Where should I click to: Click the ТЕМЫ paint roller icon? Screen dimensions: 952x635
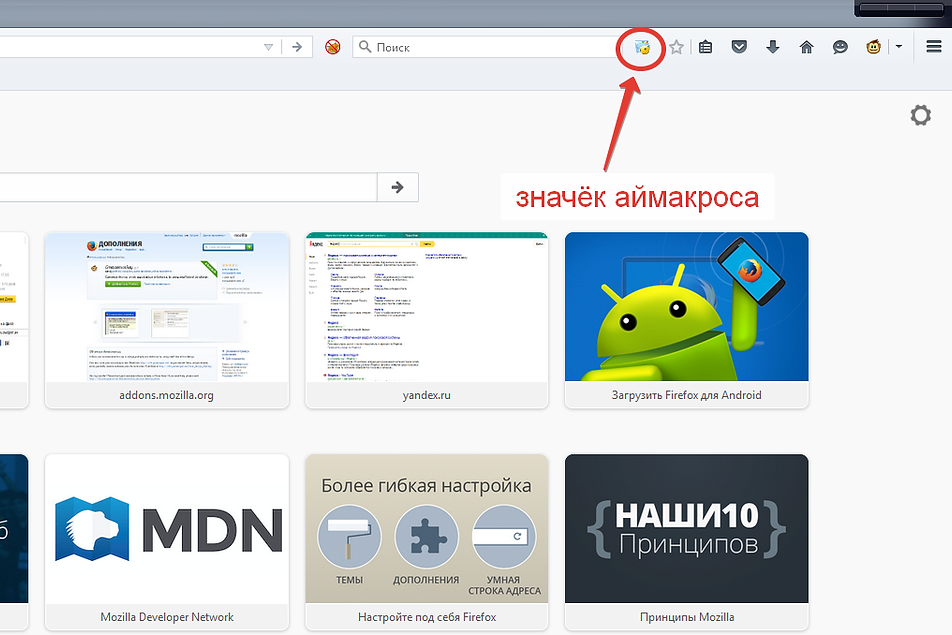[349, 537]
